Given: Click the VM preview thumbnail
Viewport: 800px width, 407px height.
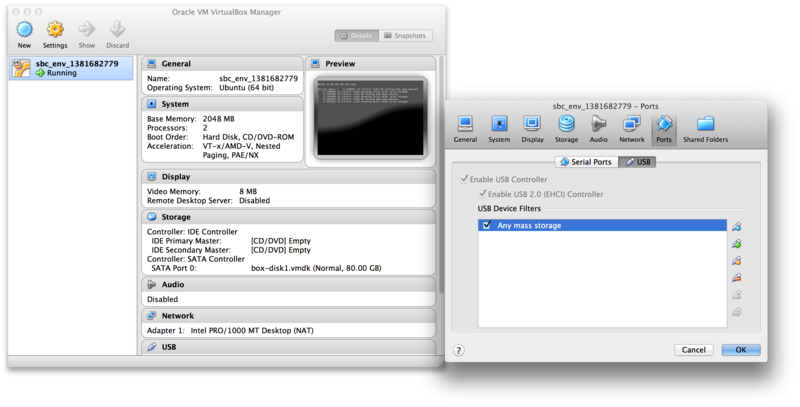Looking at the screenshot, I should tap(370, 118).
